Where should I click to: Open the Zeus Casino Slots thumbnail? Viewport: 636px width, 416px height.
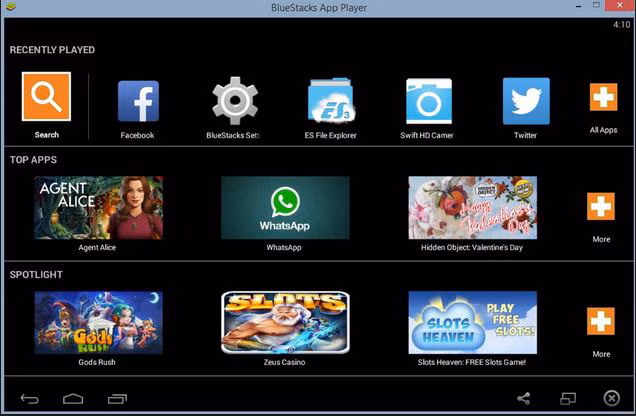(285, 322)
